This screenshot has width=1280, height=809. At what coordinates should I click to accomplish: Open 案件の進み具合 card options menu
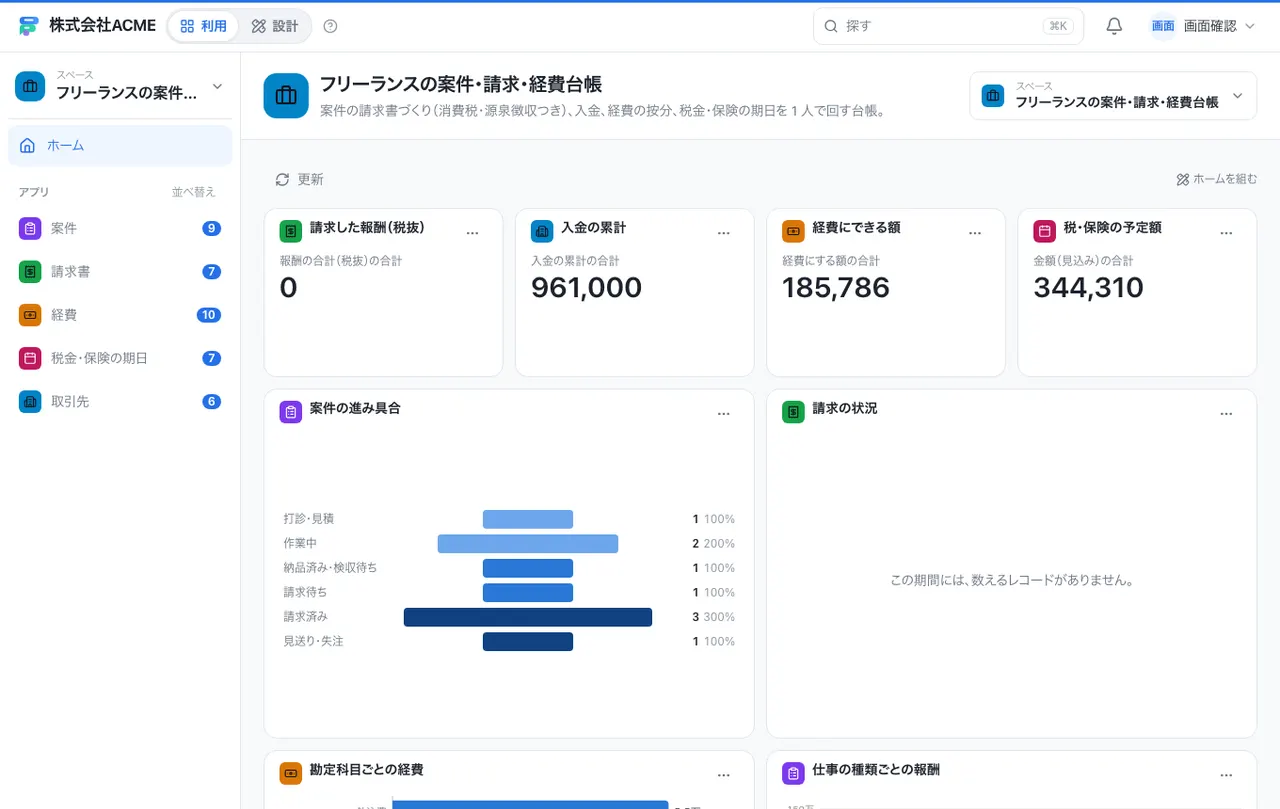tap(724, 414)
